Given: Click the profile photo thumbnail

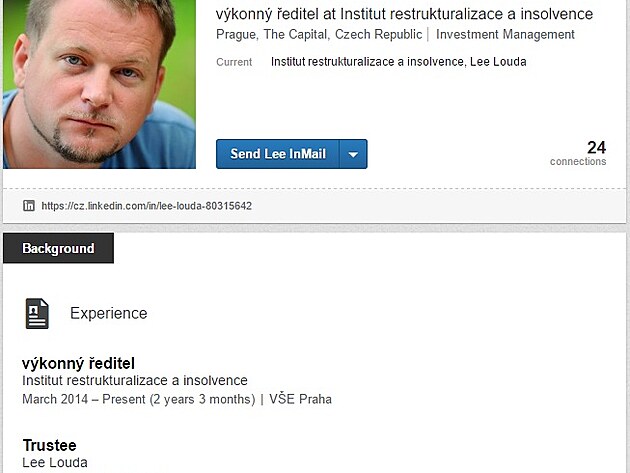Looking at the screenshot, I should [99, 84].
